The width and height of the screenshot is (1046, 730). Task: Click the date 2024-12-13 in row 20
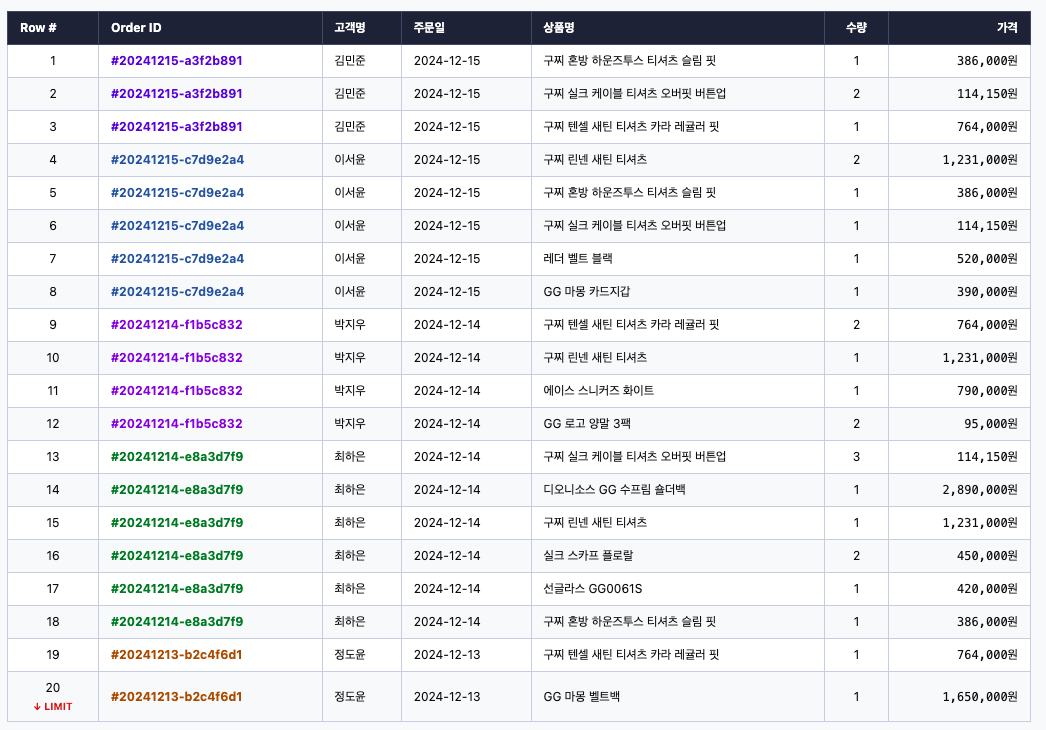[447, 697]
